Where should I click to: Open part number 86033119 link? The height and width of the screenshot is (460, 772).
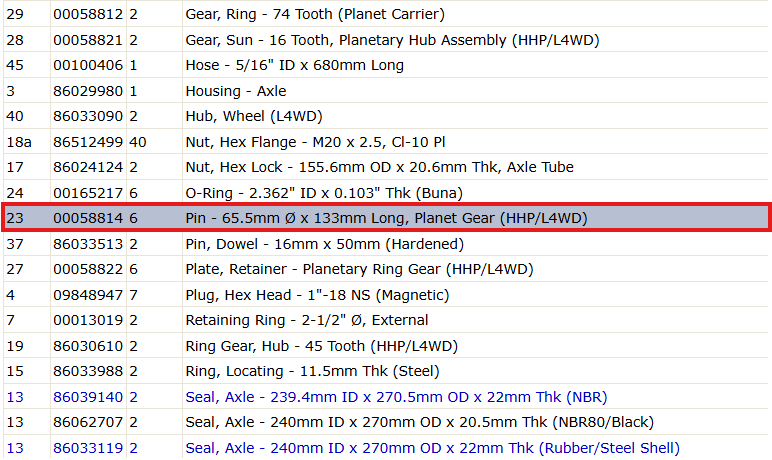click(88, 448)
